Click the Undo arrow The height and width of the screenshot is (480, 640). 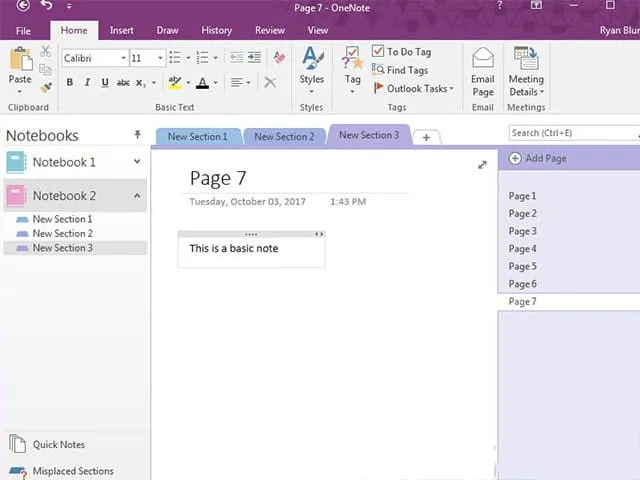point(47,6)
